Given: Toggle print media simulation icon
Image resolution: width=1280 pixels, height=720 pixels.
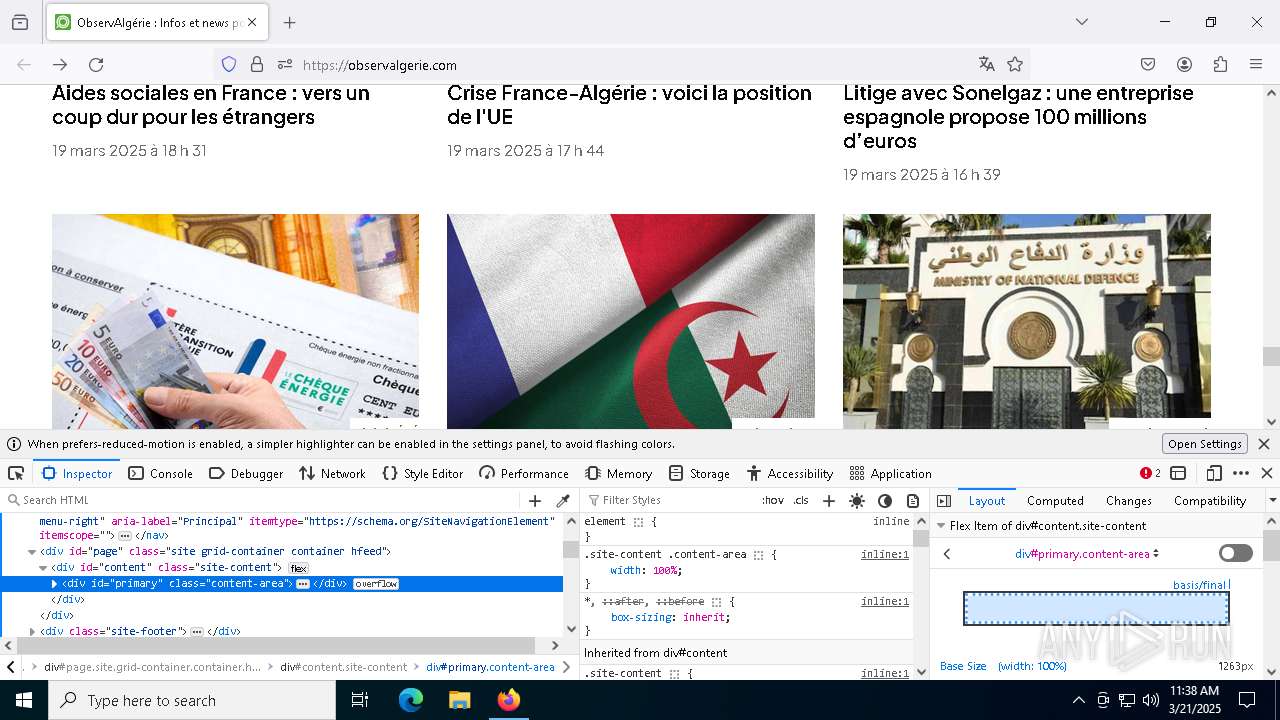Looking at the screenshot, I should [x=913, y=501].
